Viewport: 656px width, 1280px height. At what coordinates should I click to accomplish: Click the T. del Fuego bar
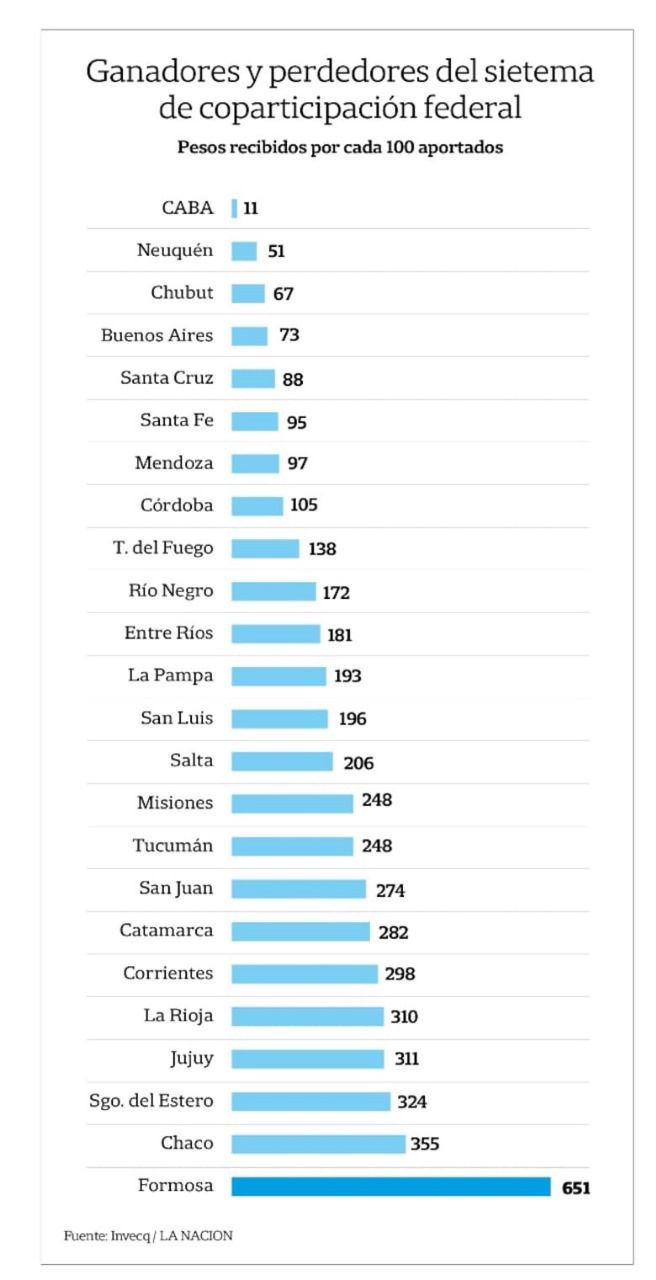(x=265, y=548)
